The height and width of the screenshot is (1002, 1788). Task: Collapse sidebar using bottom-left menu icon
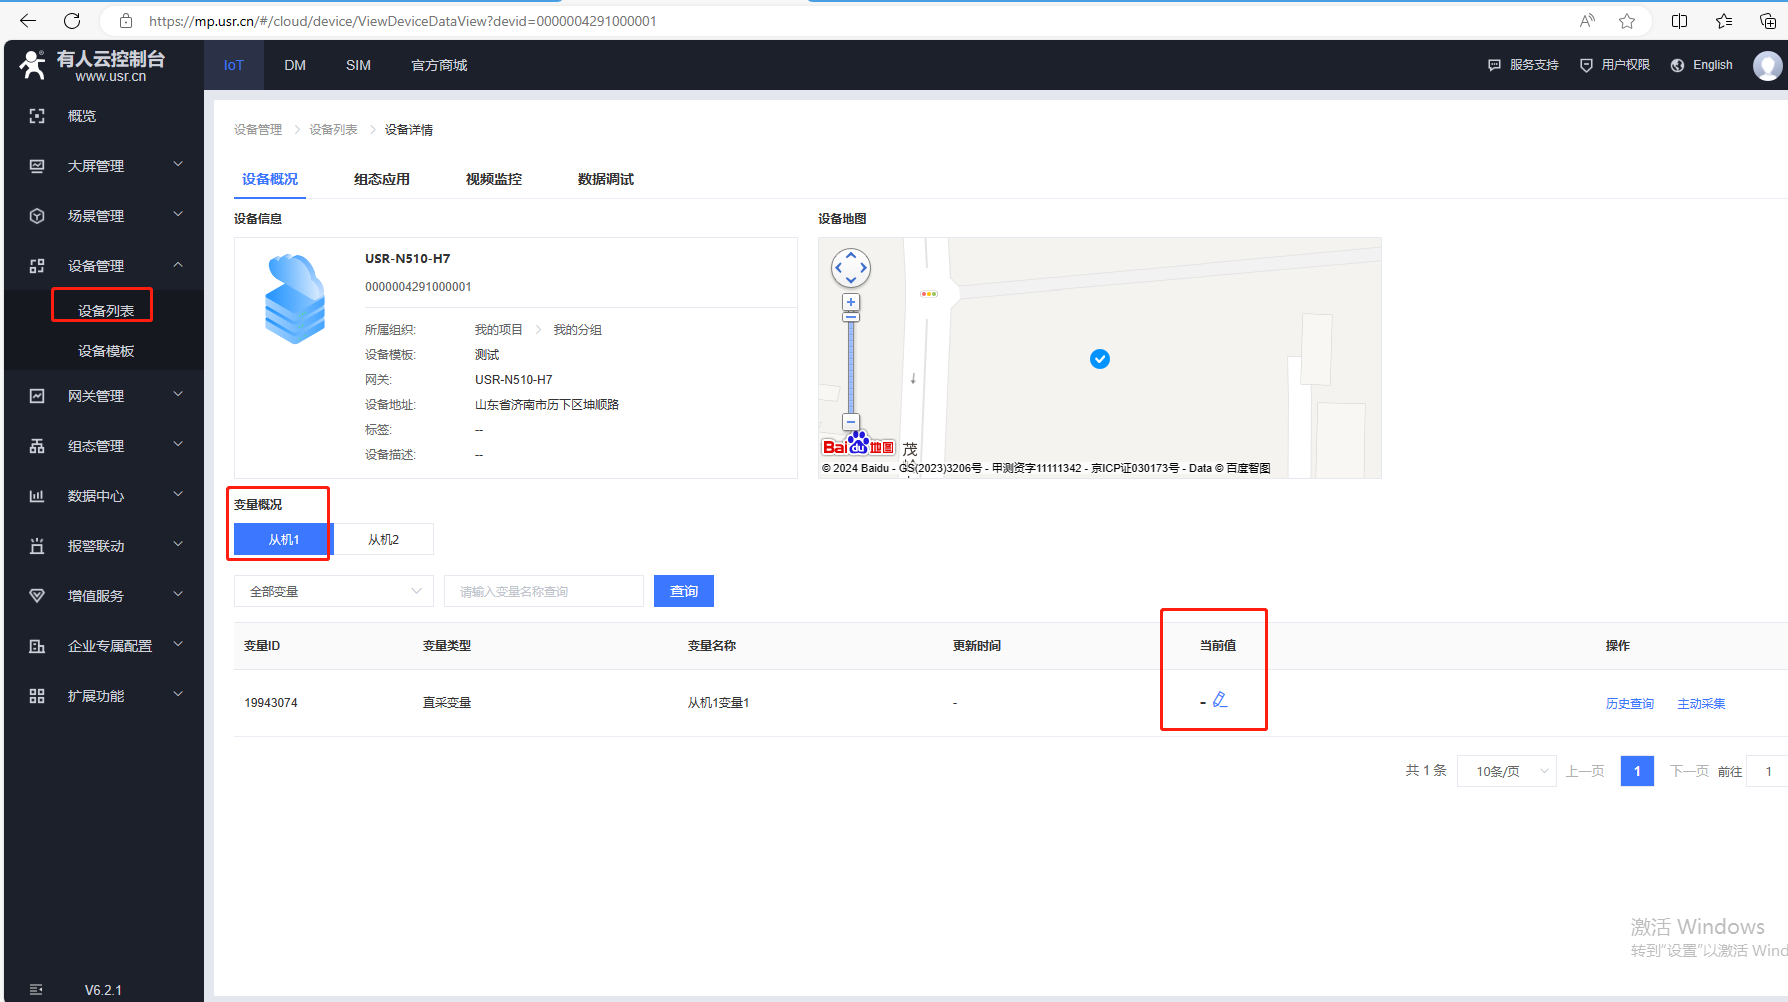pos(37,989)
